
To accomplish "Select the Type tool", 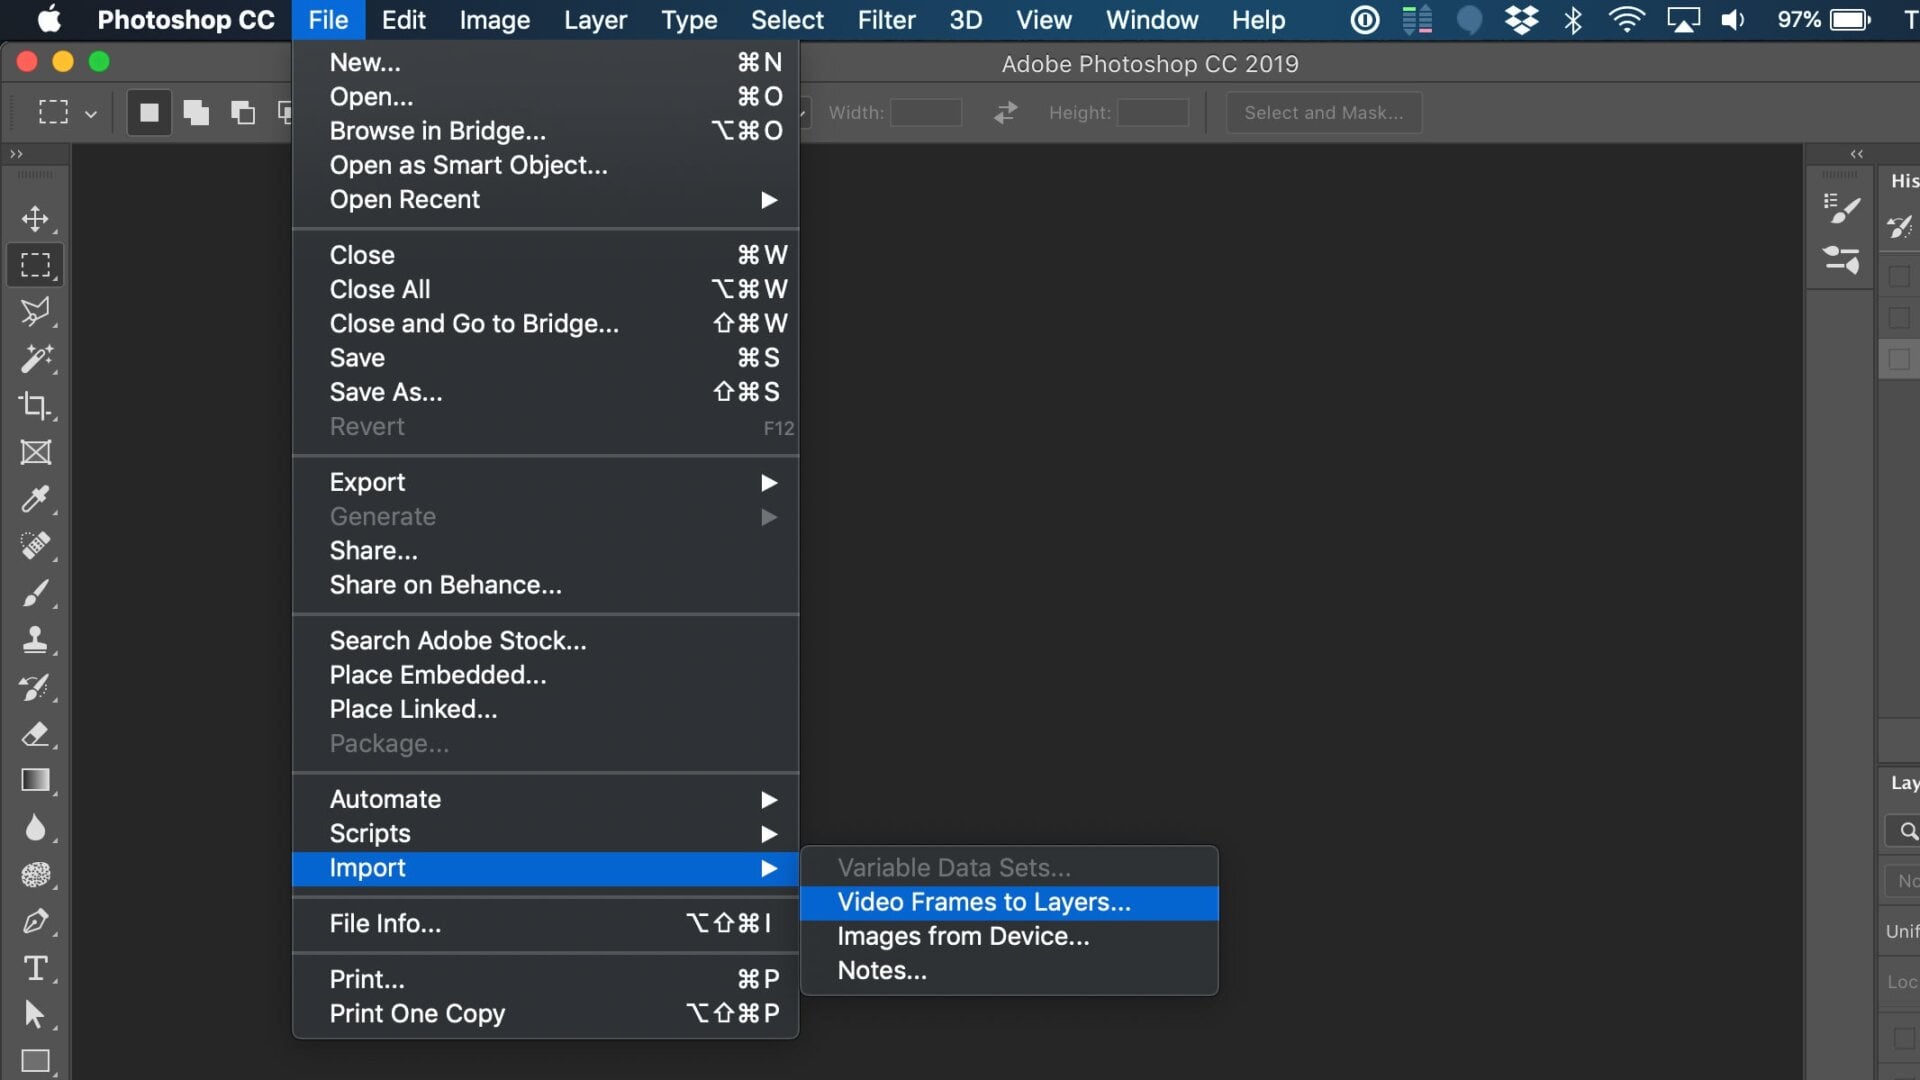I will pyautogui.click(x=37, y=969).
